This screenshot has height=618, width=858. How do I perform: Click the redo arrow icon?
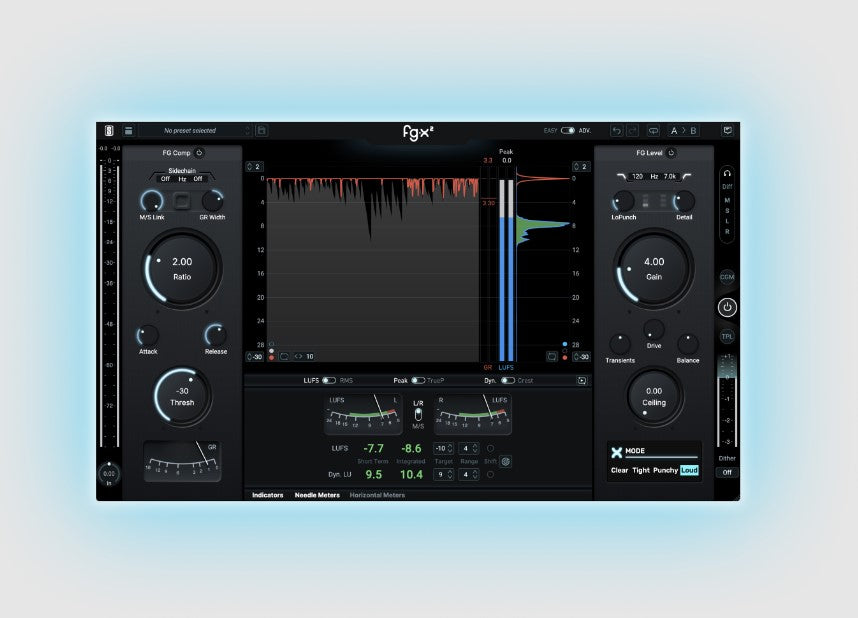click(x=632, y=130)
